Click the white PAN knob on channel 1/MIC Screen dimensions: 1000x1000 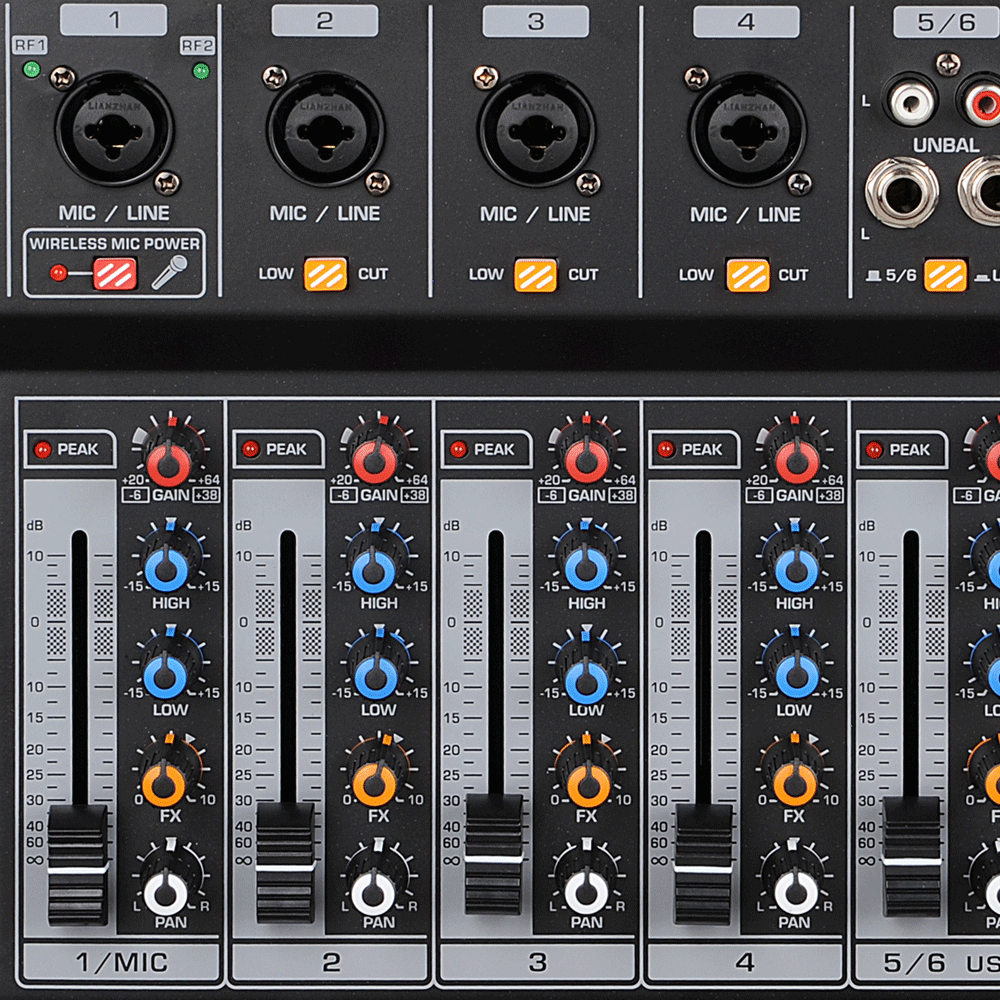[166, 892]
